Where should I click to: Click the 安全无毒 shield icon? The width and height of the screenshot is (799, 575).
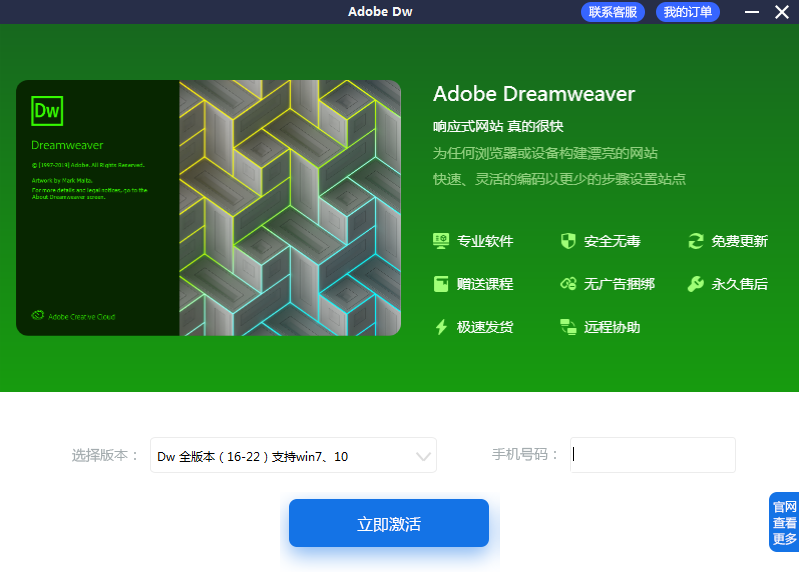[568, 241]
